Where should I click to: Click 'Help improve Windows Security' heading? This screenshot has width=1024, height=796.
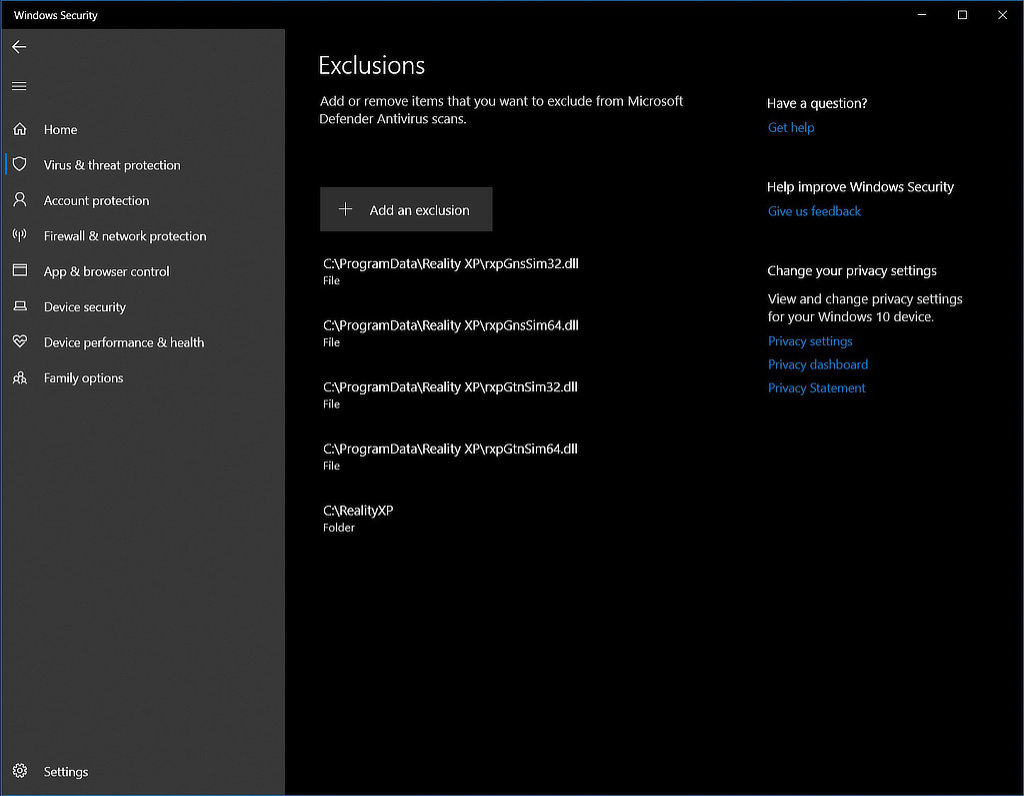click(860, 187)
